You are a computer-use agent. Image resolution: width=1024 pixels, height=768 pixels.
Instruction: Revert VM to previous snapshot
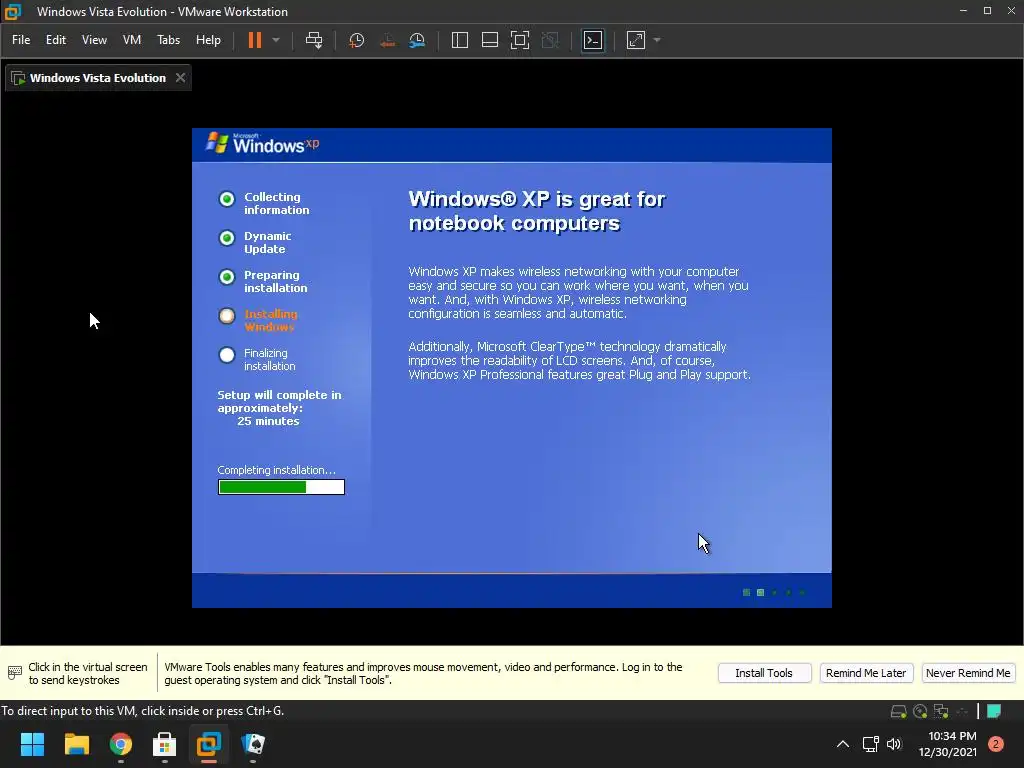(x=387, y=40)
